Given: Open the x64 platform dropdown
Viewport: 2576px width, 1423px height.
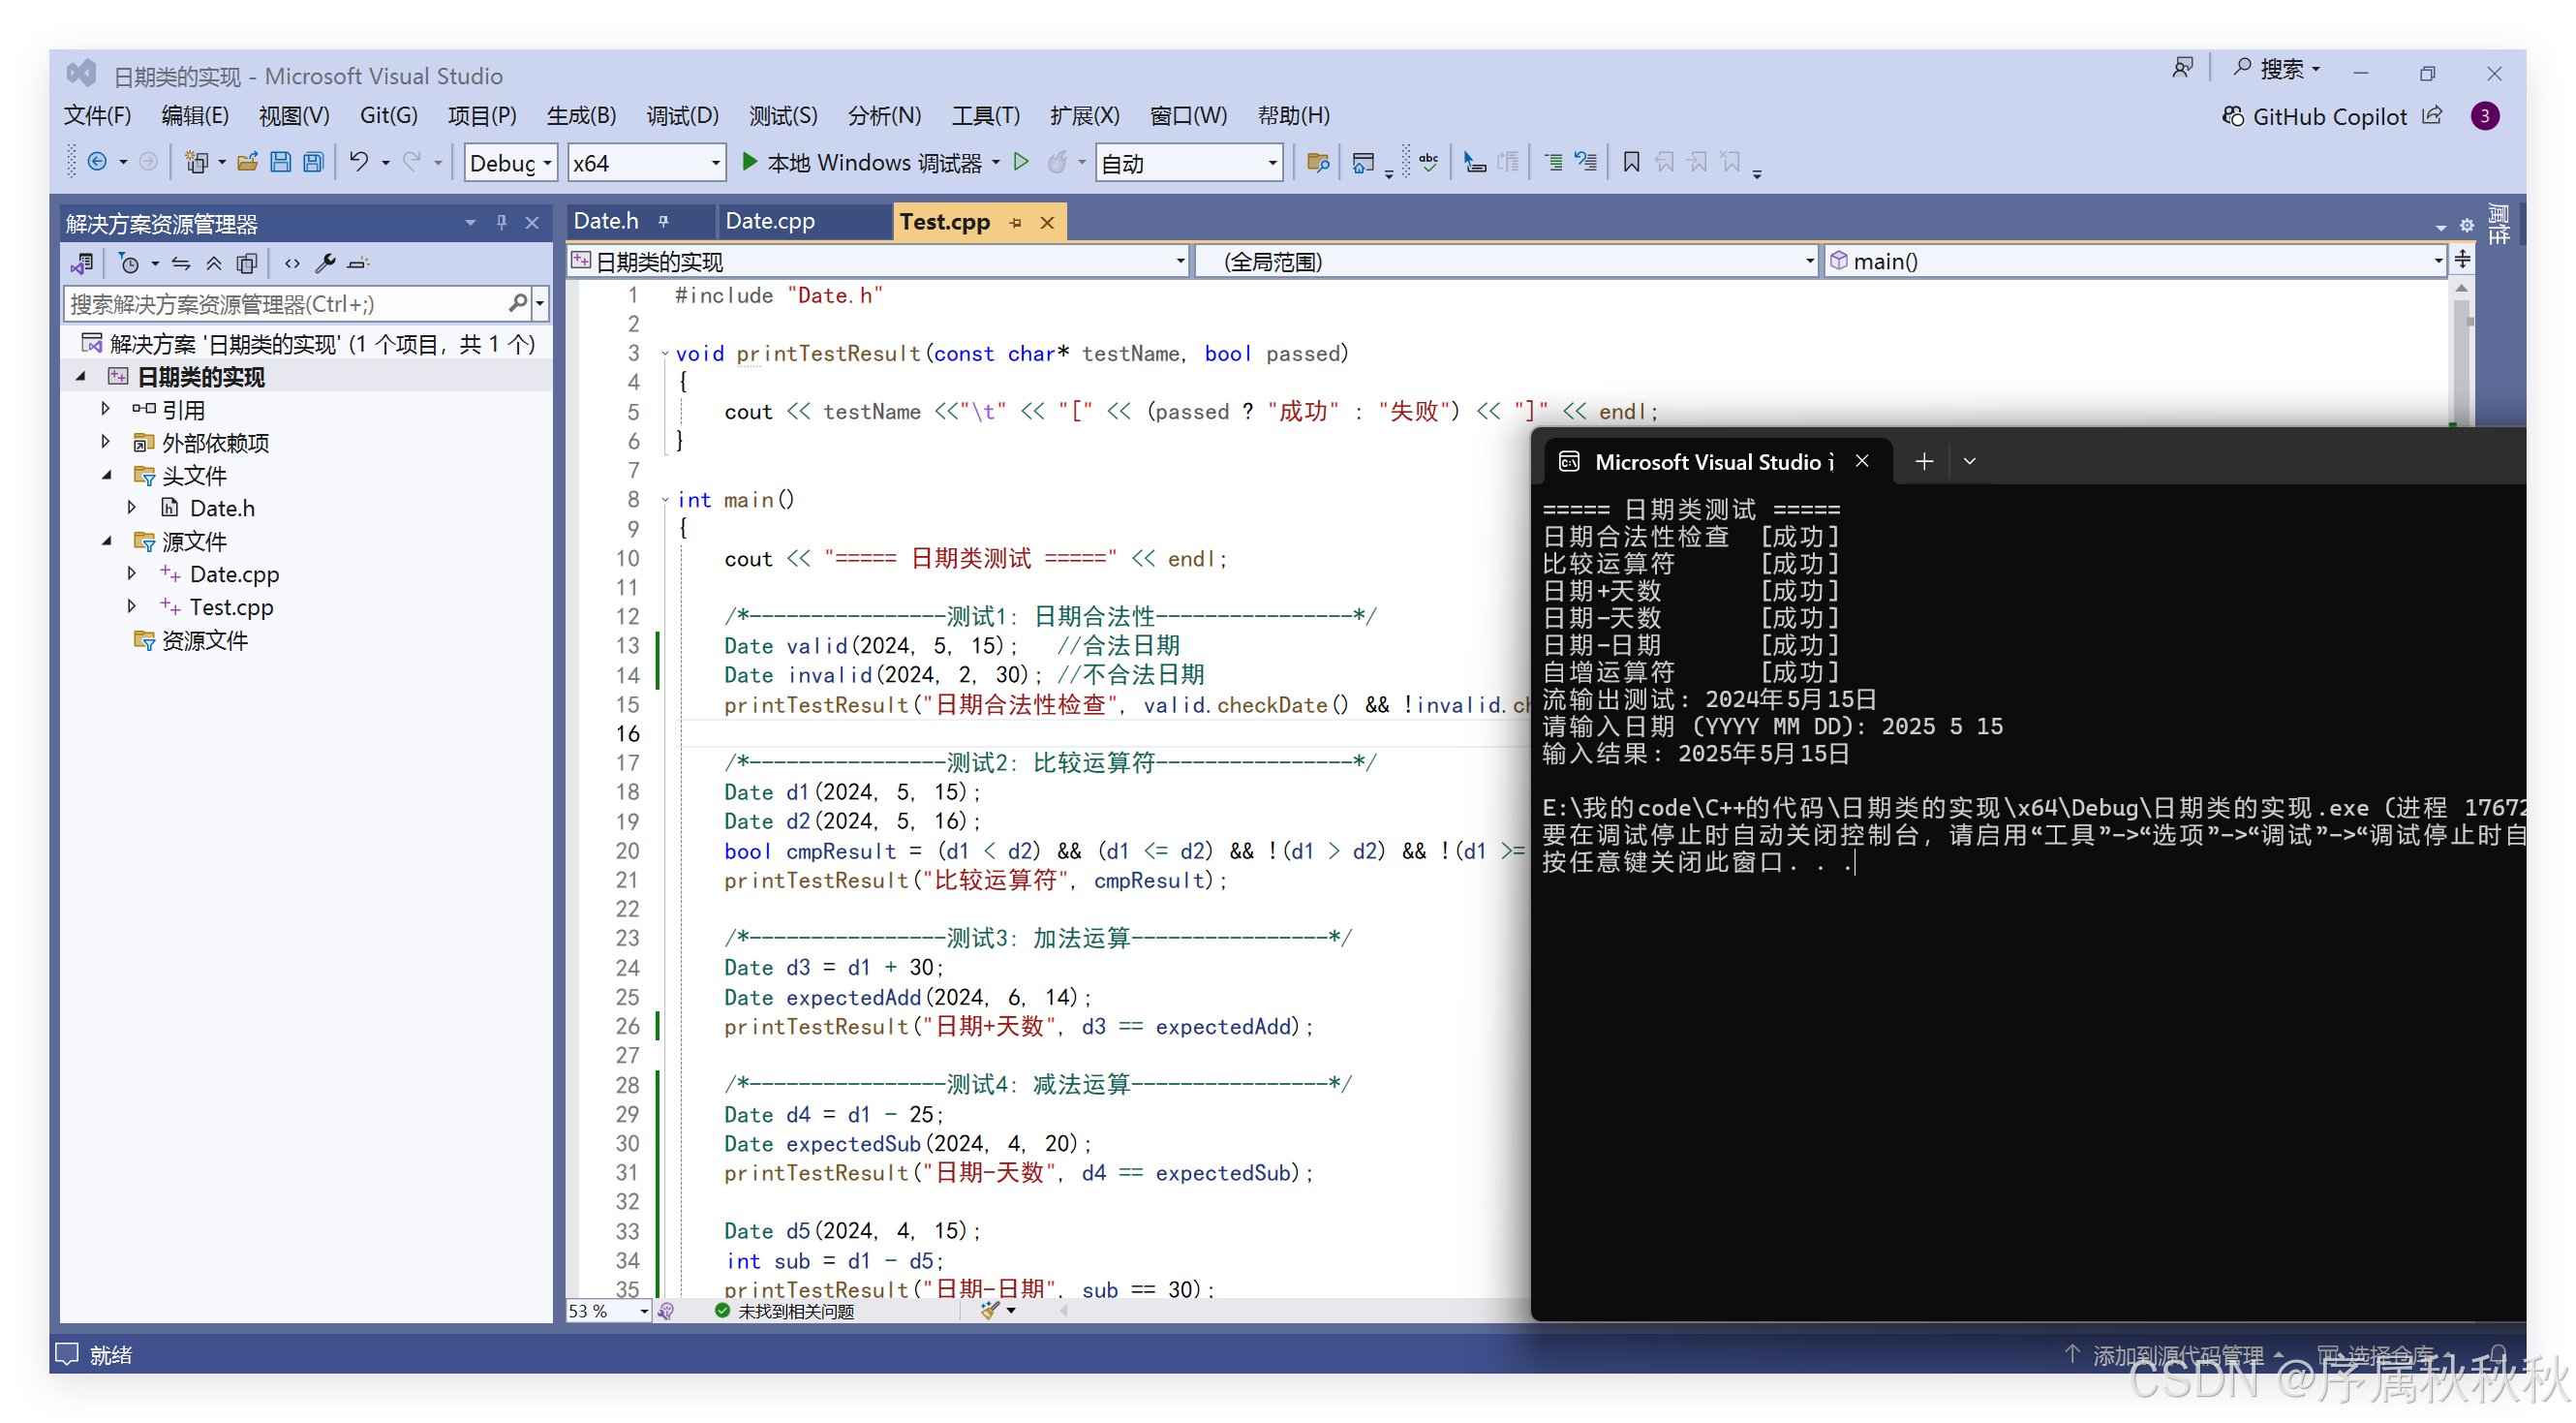Looking at the screenshot, I should pos(646,163).
